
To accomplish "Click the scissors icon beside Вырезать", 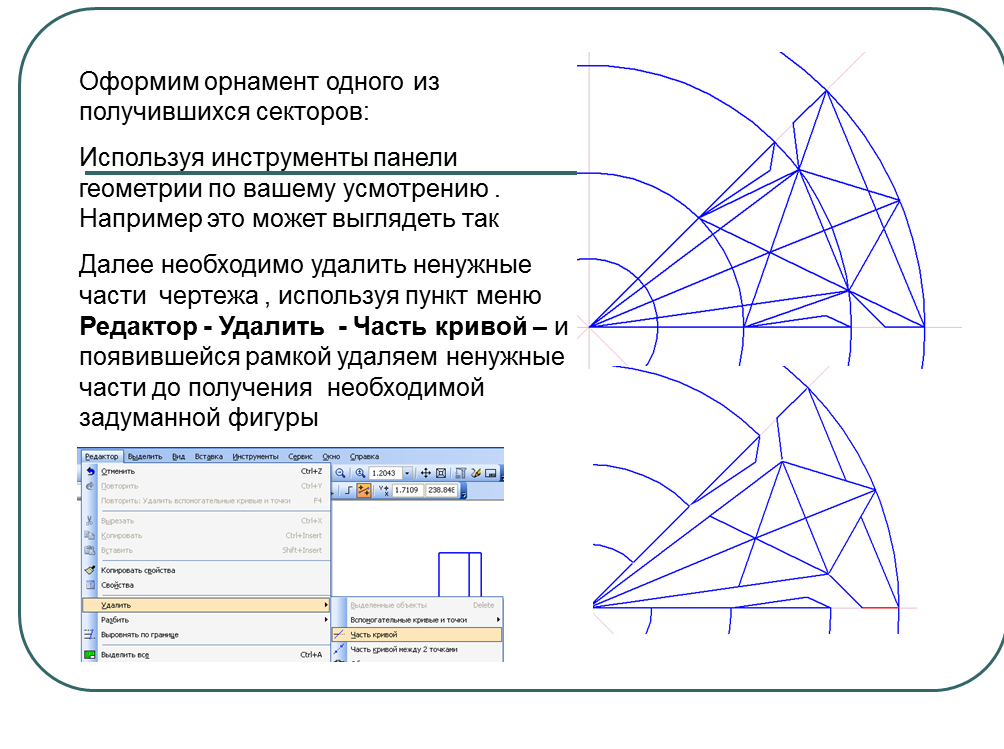I will pyautogui.click(x=90, y=520).
